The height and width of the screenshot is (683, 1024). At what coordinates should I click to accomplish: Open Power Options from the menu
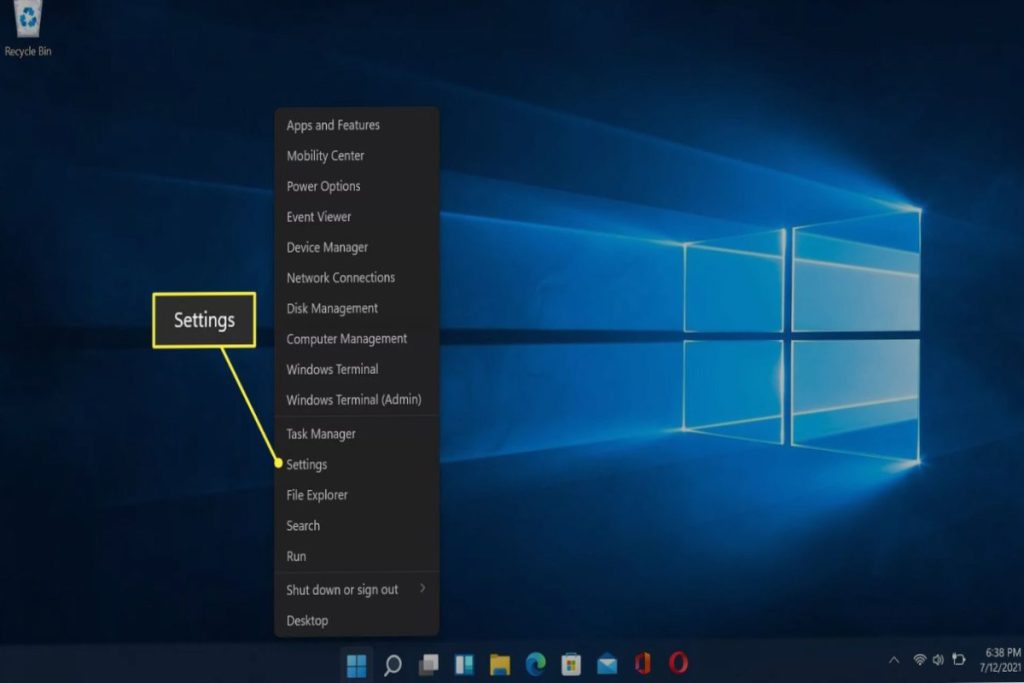[357, 187]
